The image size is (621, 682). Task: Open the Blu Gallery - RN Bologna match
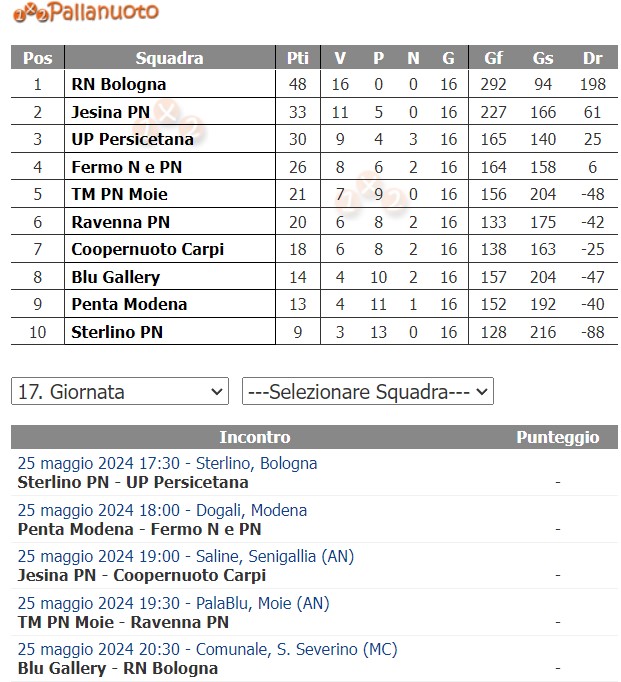[118, 668]
